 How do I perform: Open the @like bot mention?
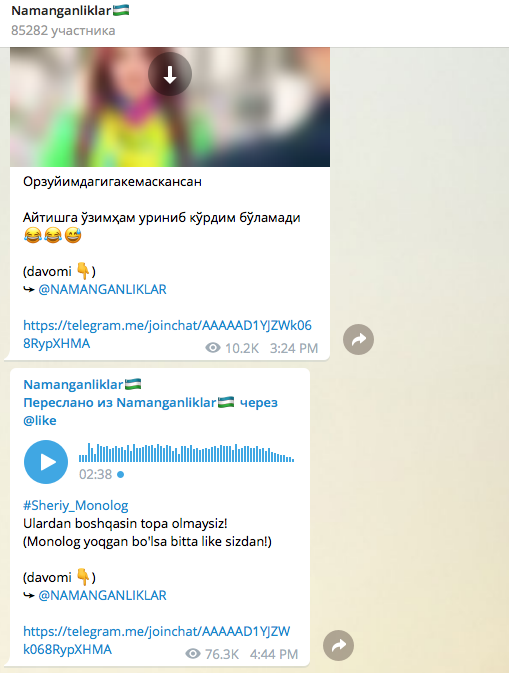[x=39, y=420]
